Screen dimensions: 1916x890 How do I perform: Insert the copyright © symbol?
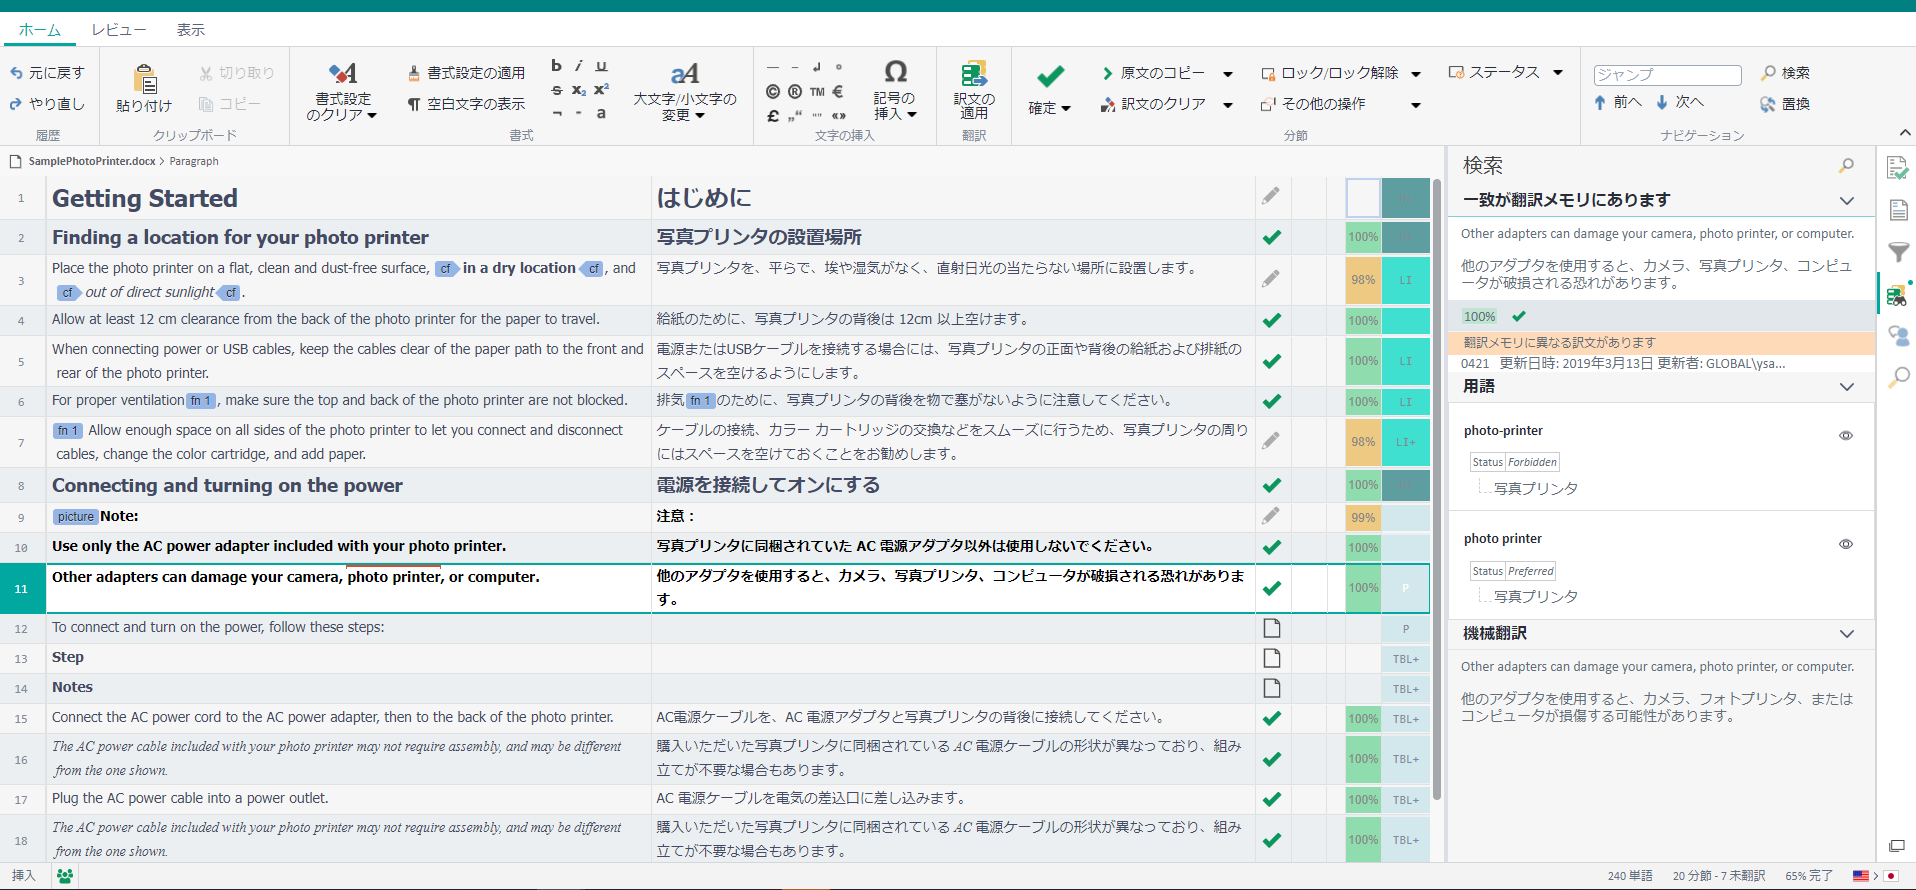coord(773,91)
